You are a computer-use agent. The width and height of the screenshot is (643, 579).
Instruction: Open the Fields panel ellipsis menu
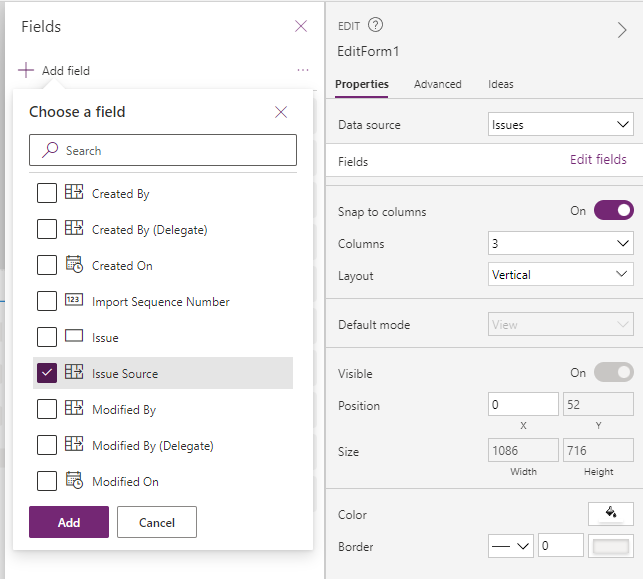coord(303,70)
